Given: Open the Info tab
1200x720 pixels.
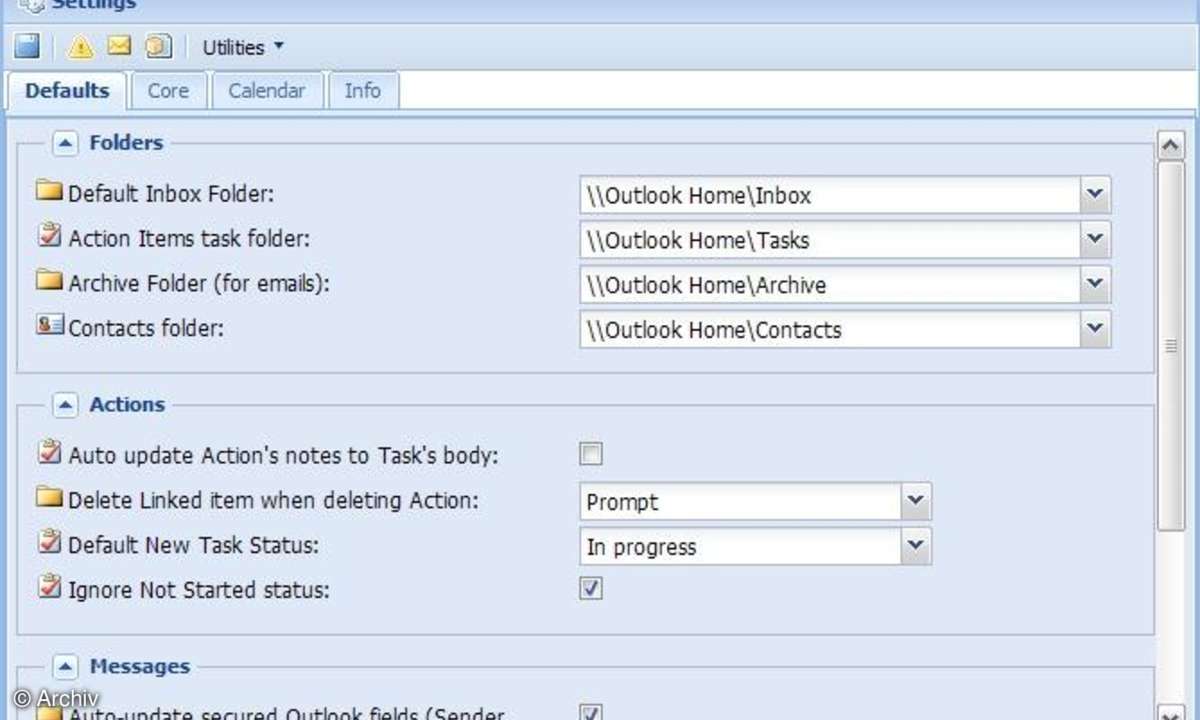Looking at the screenshot, I should [x=362, y=90].
